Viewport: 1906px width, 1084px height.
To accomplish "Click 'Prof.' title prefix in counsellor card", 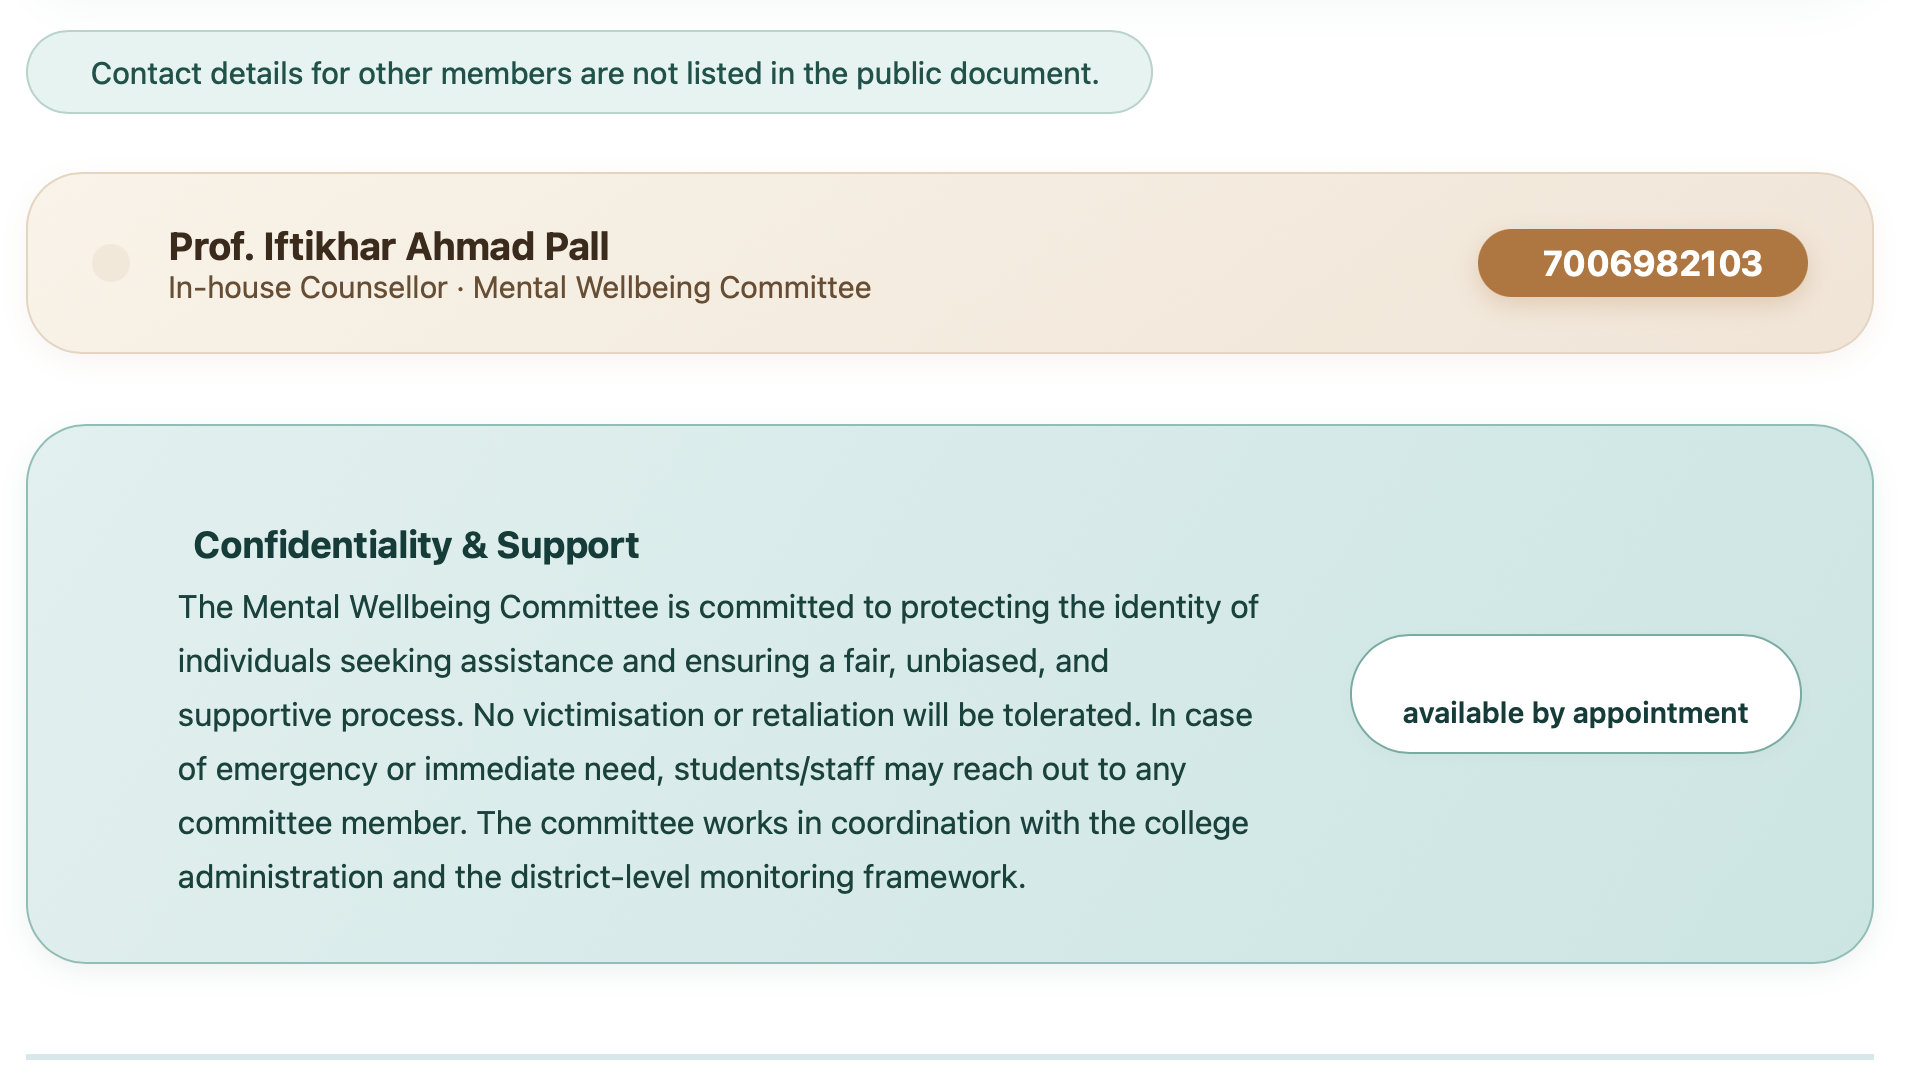I will [x=211, y=246].
